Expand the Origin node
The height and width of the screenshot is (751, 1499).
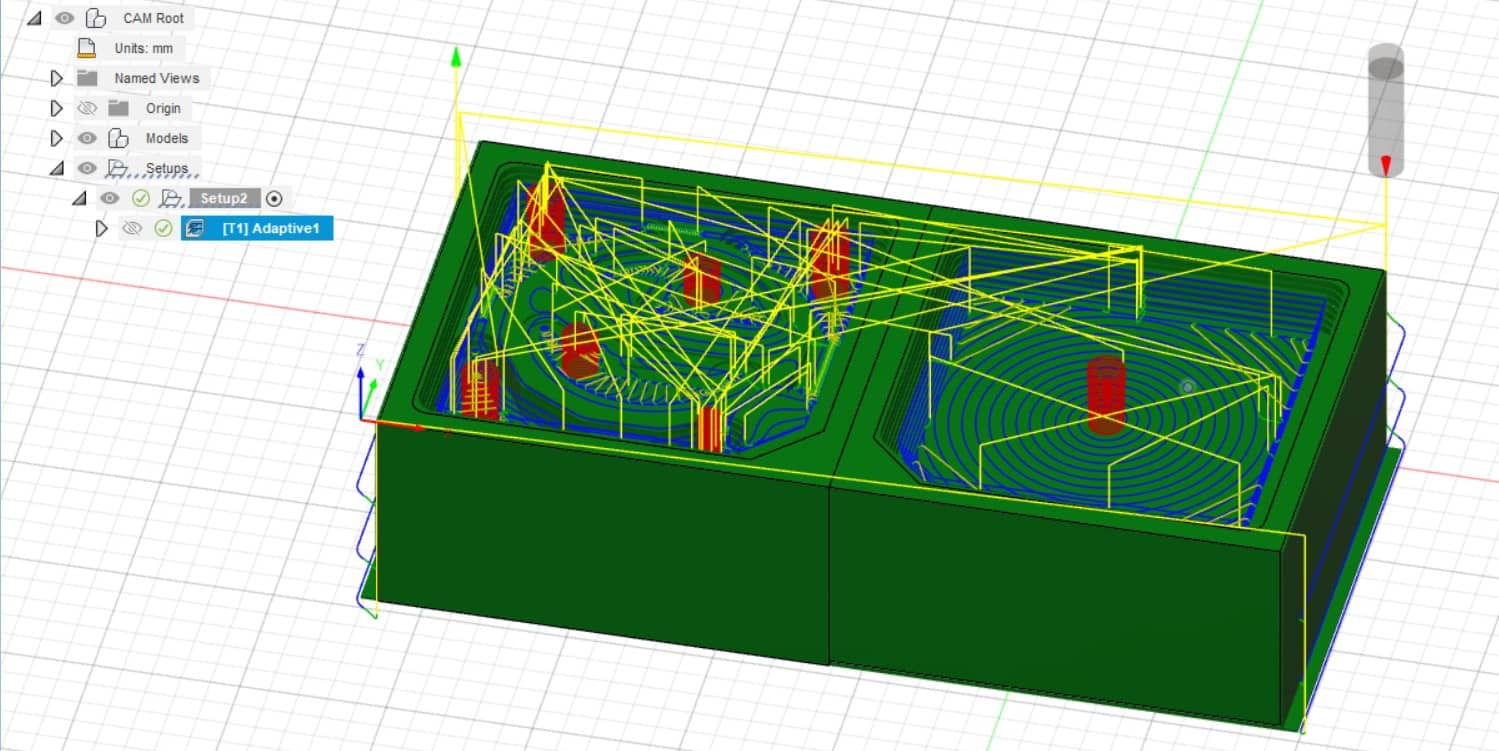click(x=57, y=108)
